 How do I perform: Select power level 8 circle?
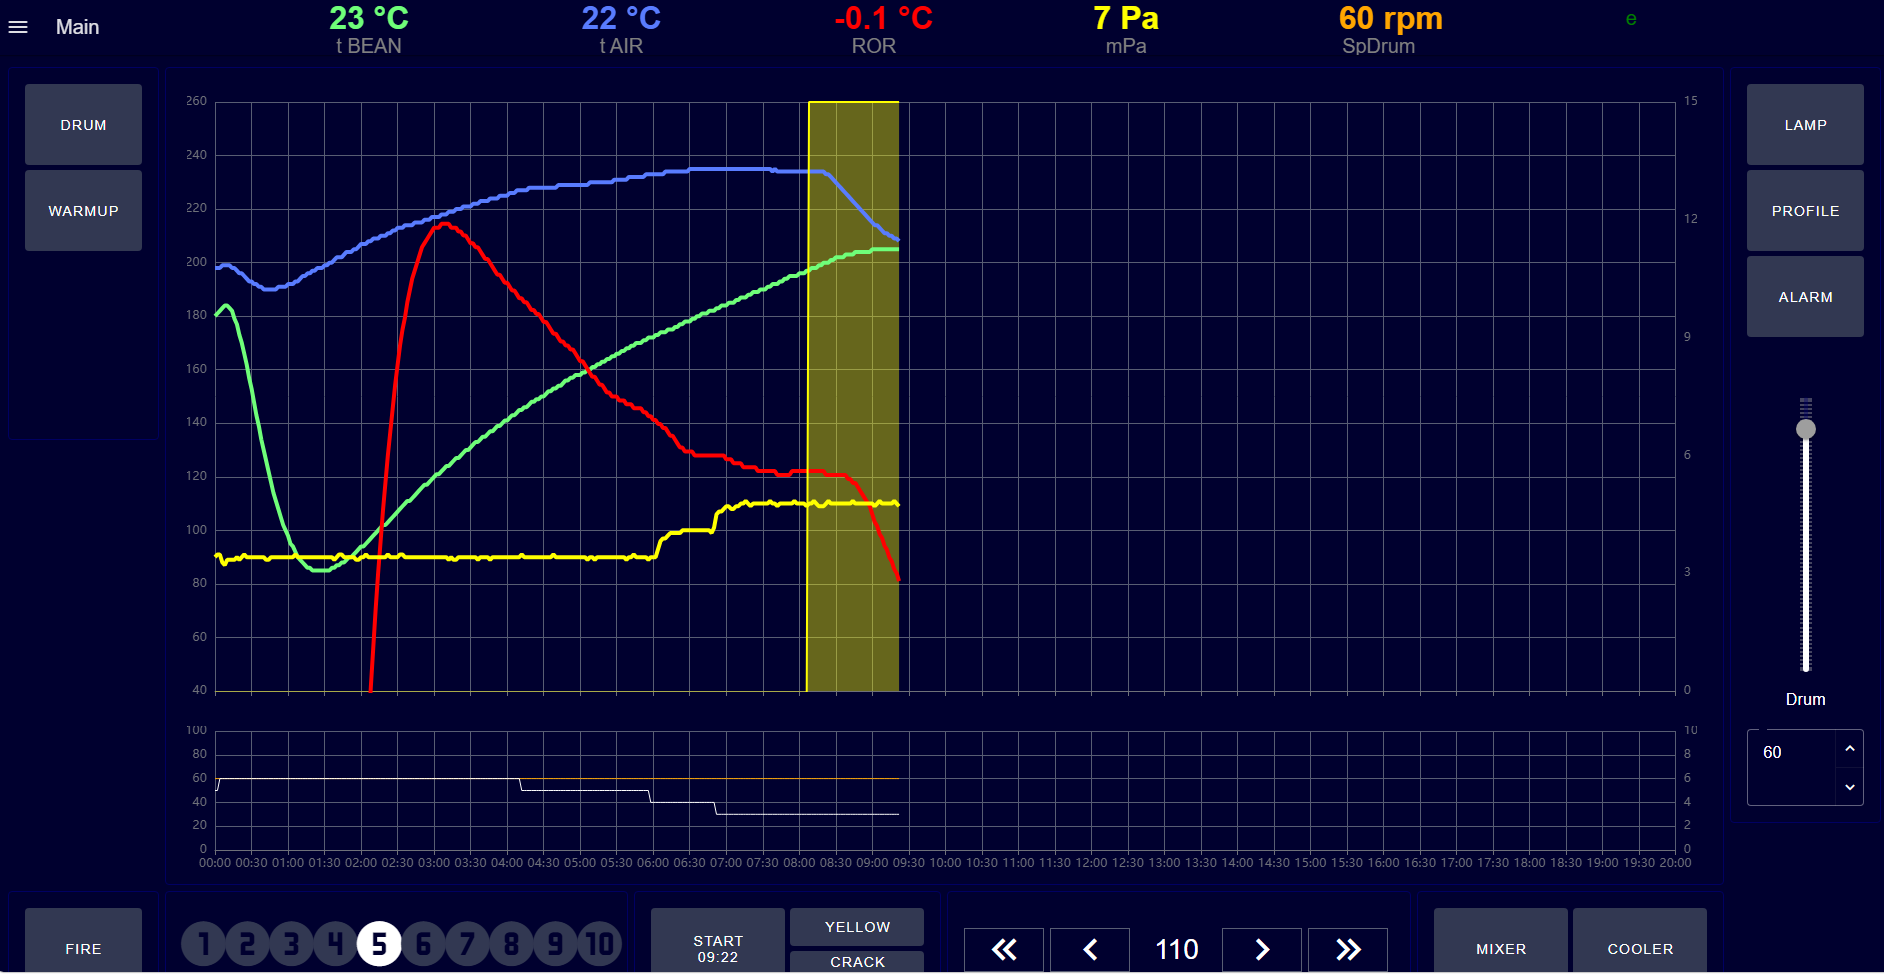click(511, 944)
